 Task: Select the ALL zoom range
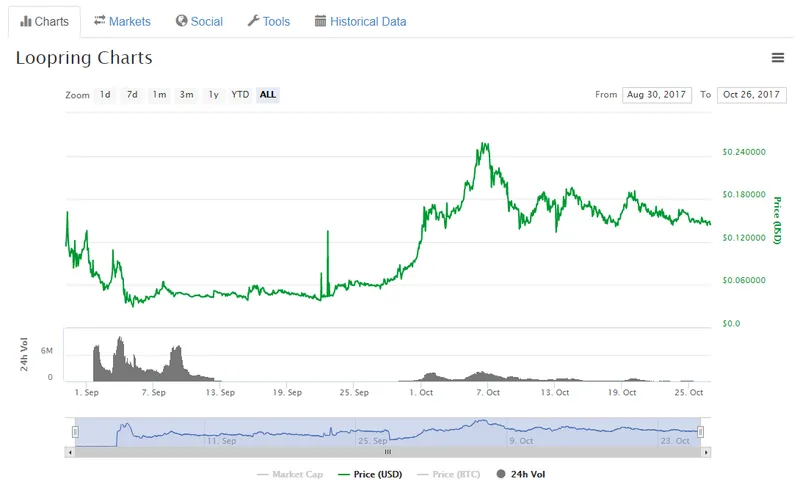[268, 95]
